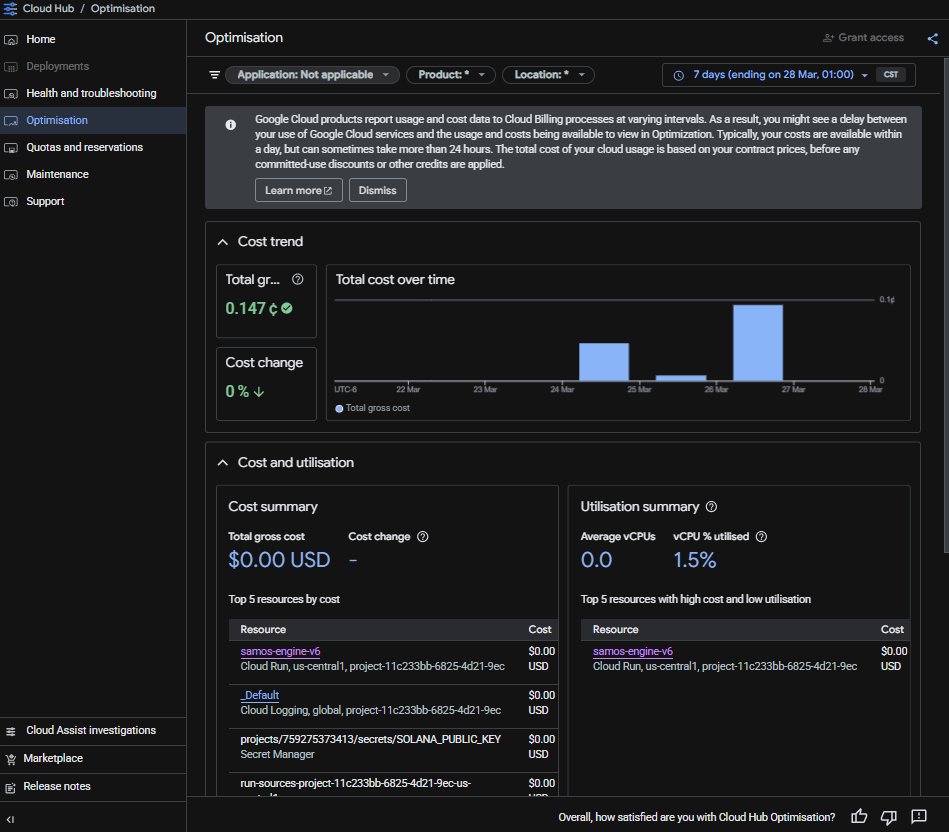Click help icon beside Utilisation summary

[x=711, y=507]
